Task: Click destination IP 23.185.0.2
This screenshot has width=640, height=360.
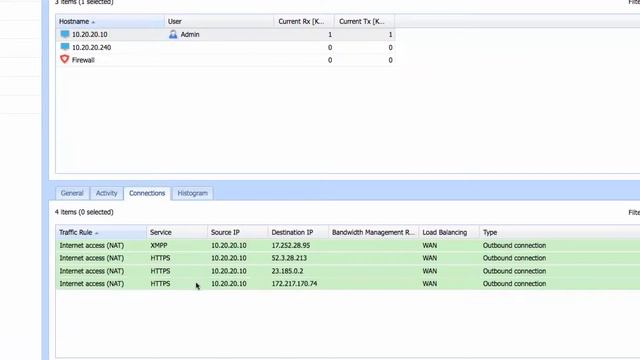Action: coord(287,271)
